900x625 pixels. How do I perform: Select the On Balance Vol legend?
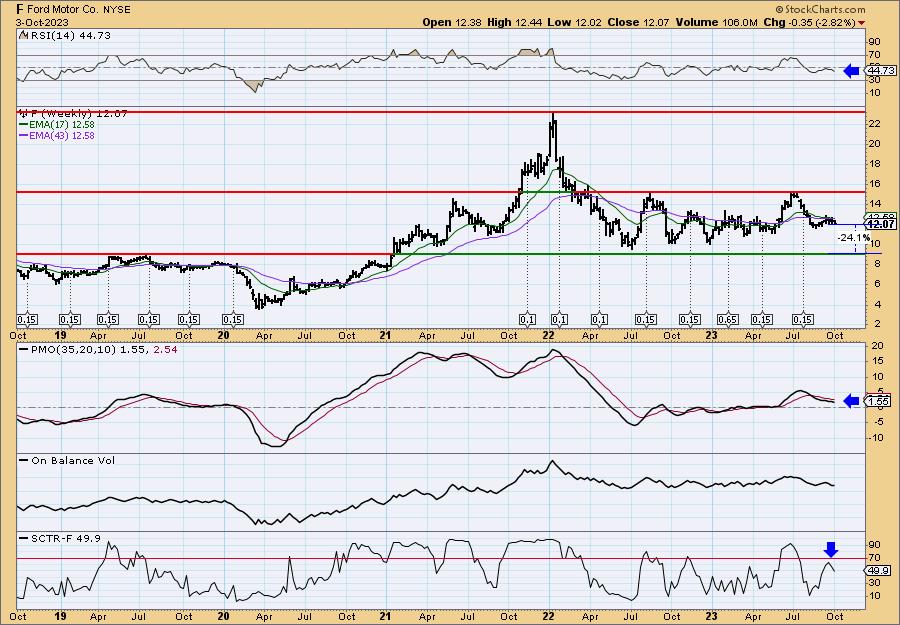click(67, 461)
